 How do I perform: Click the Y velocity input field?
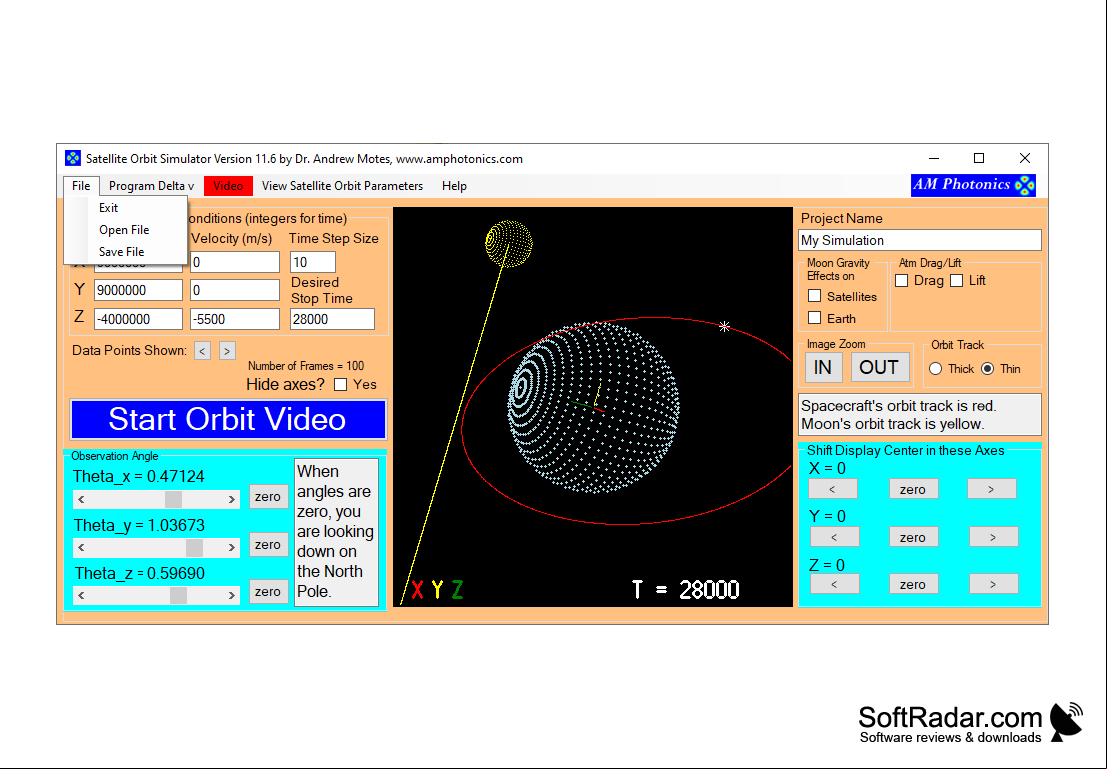coord(235,290)
